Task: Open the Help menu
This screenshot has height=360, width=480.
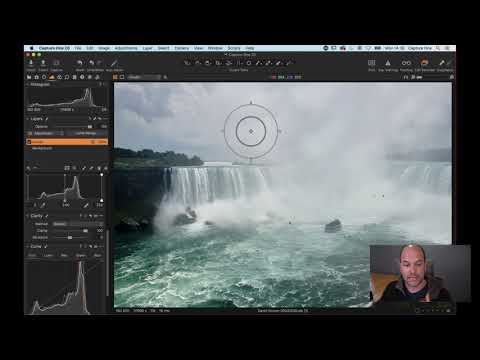Action: pos(250,48)
